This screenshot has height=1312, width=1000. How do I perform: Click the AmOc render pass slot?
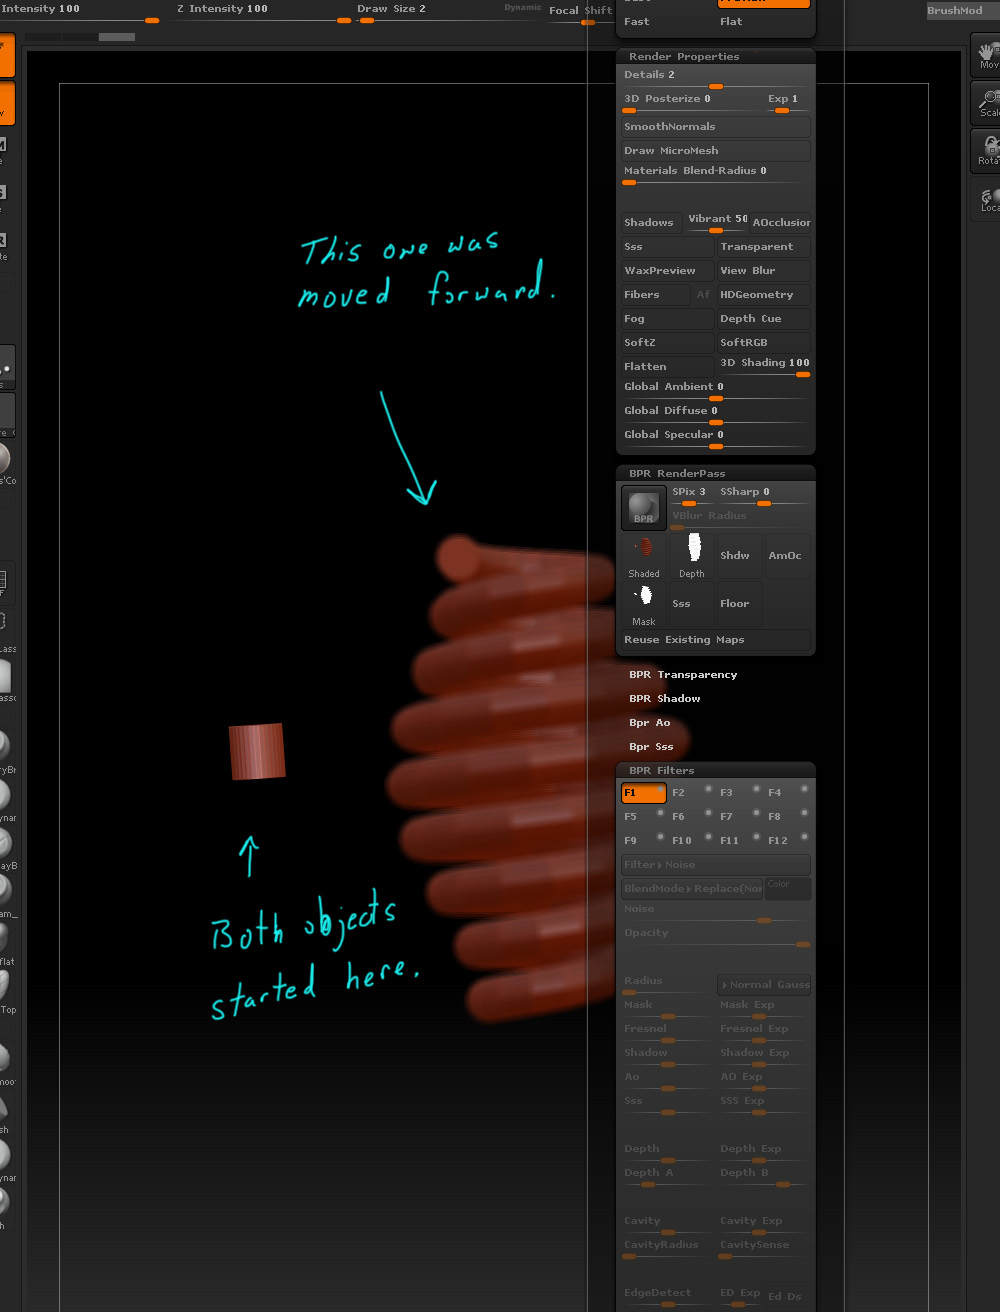click(787, 556)
